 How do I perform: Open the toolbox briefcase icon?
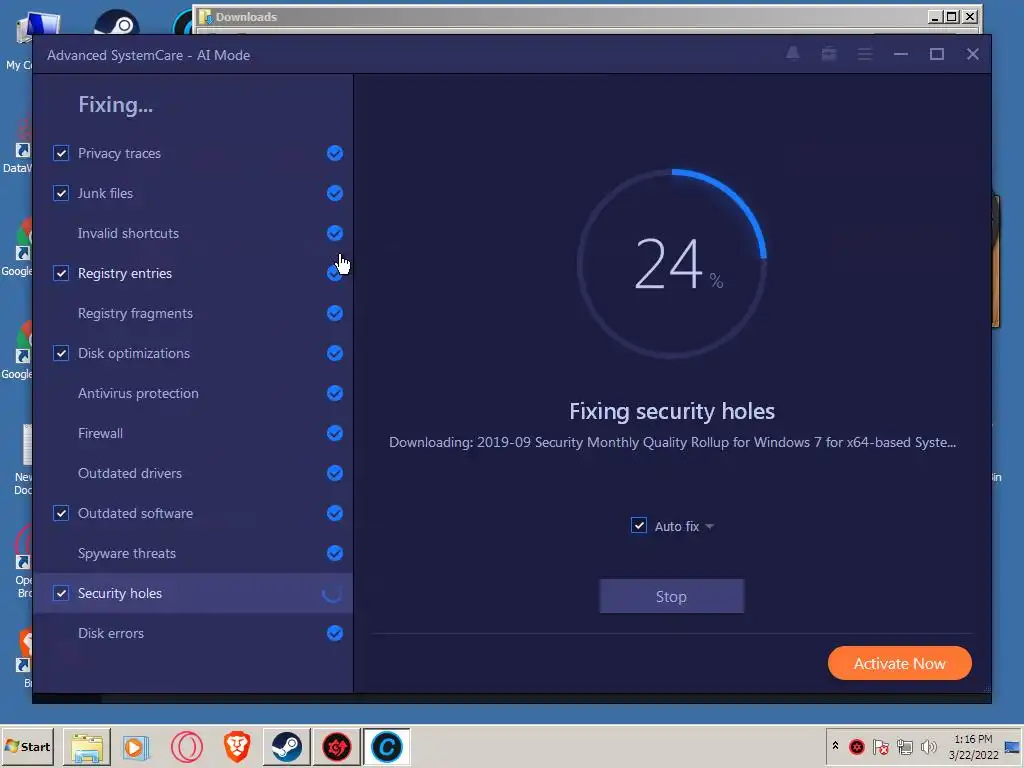(829, 54)
